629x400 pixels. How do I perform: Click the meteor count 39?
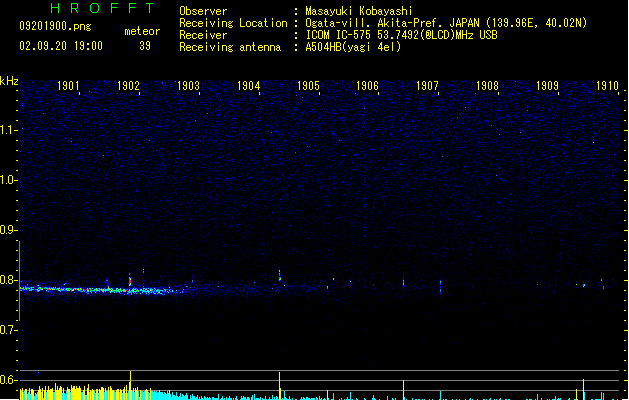point(145,46)
